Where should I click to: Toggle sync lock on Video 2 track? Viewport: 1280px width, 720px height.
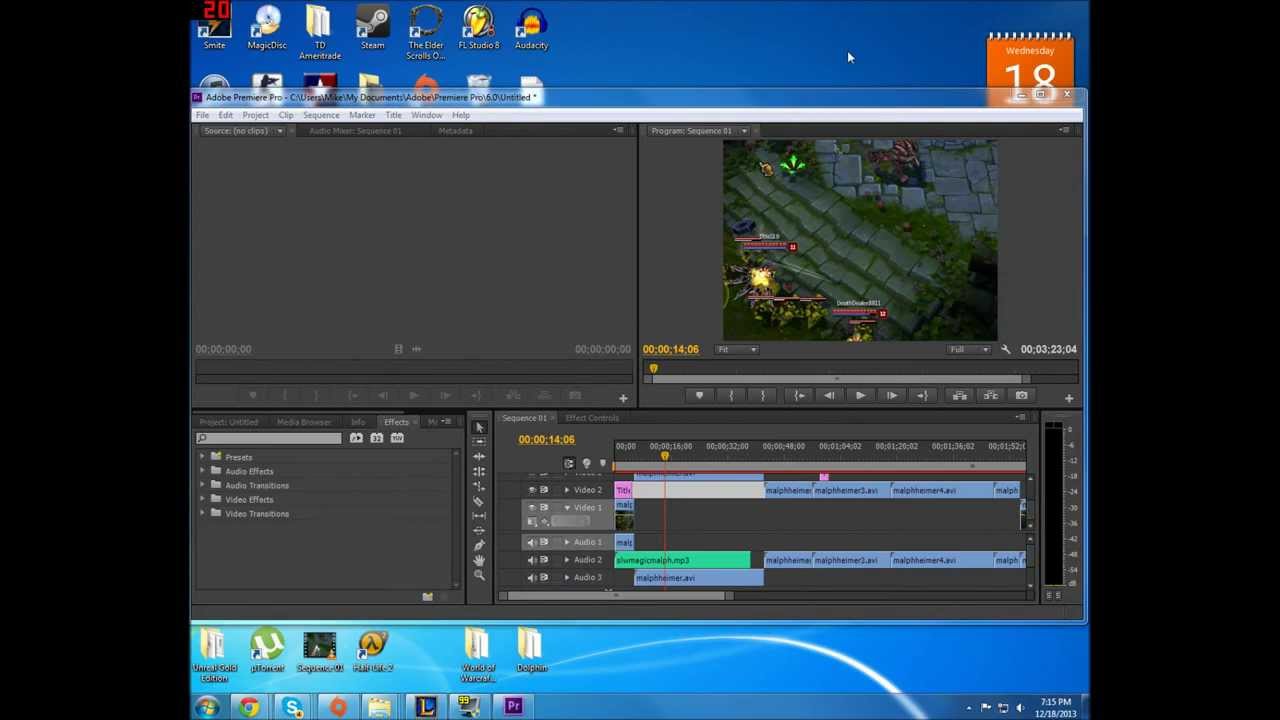(544, 490)
